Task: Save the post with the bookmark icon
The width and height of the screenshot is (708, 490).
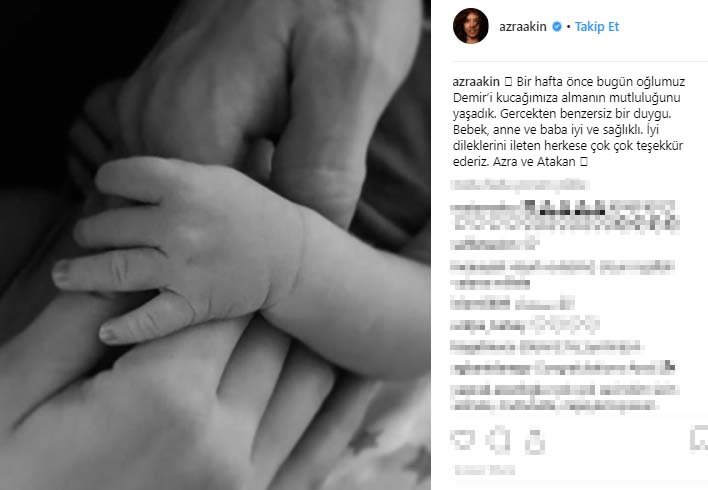Action: click(x=699, y=438)
